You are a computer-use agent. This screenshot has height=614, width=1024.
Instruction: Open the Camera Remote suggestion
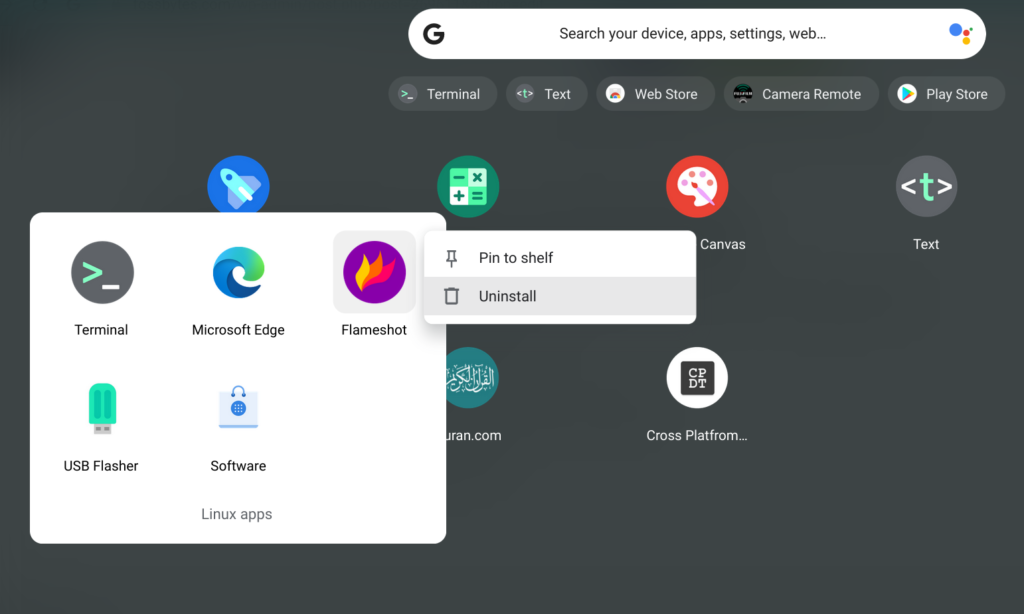point(800,93)
